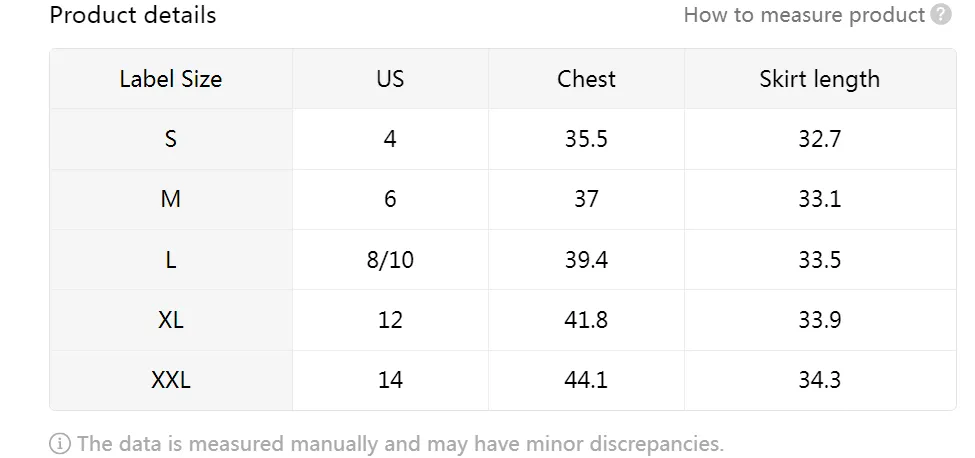Click the 44.1 chest measurement cell

586,380
